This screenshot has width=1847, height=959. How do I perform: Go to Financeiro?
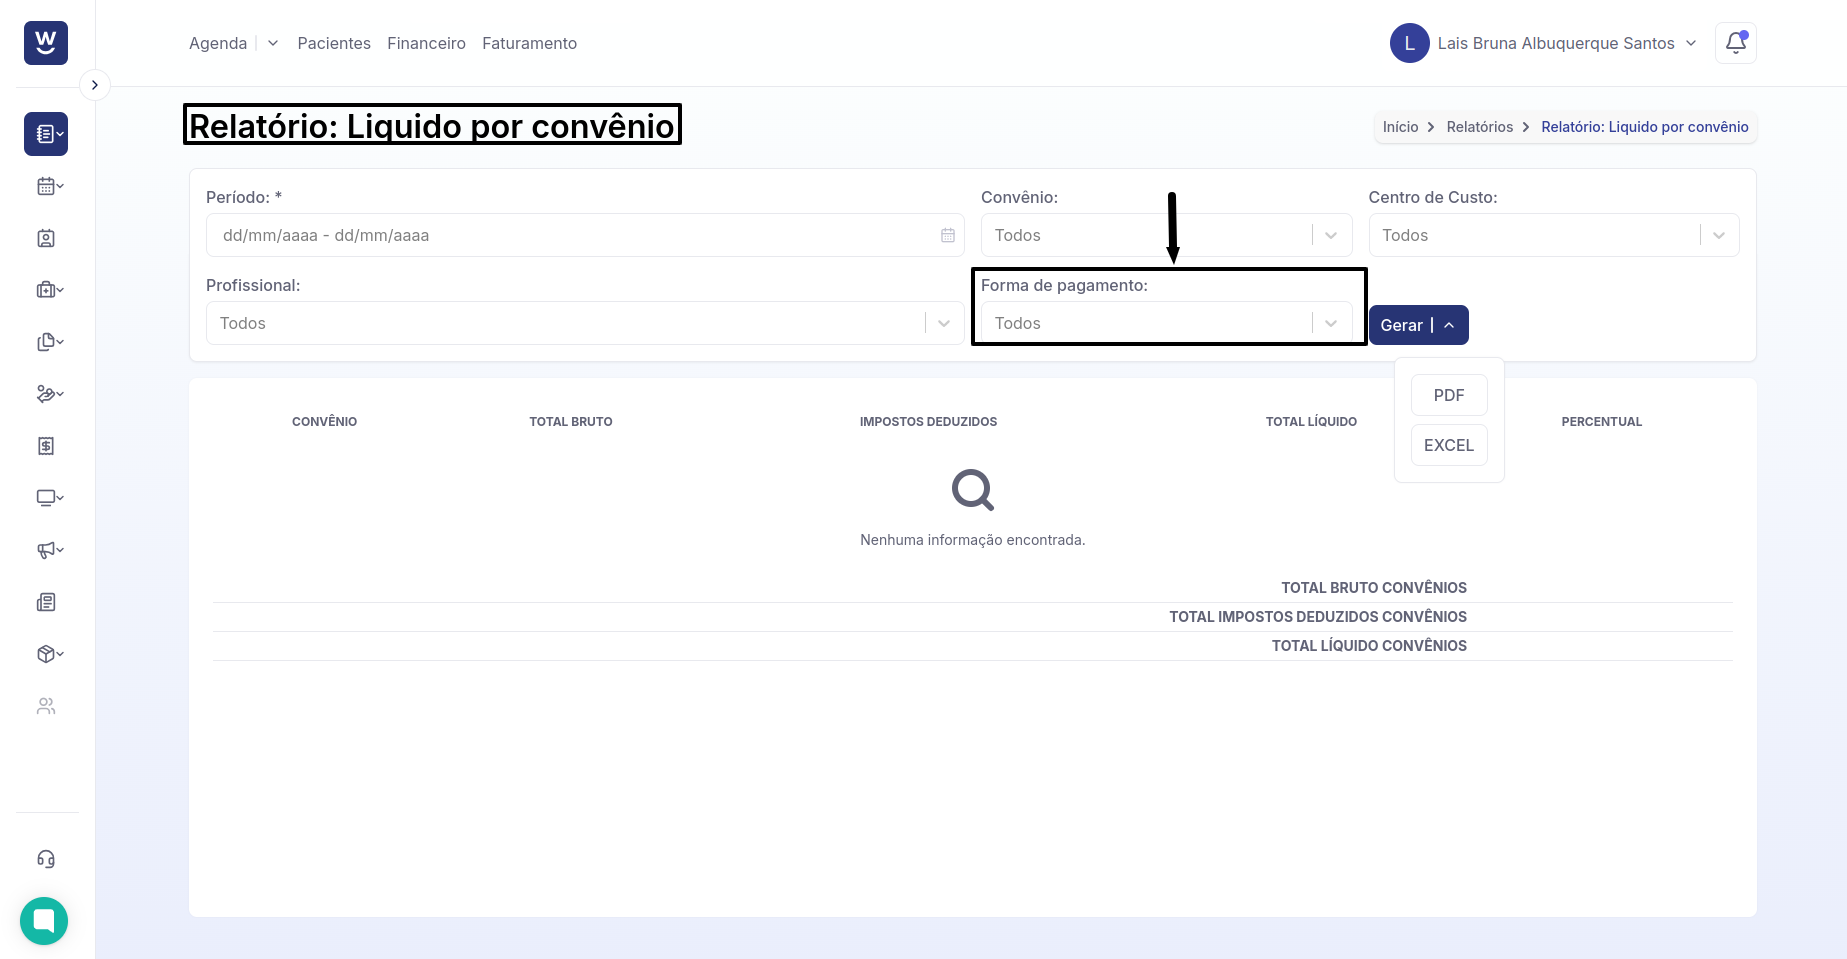[x=426, y=43]
